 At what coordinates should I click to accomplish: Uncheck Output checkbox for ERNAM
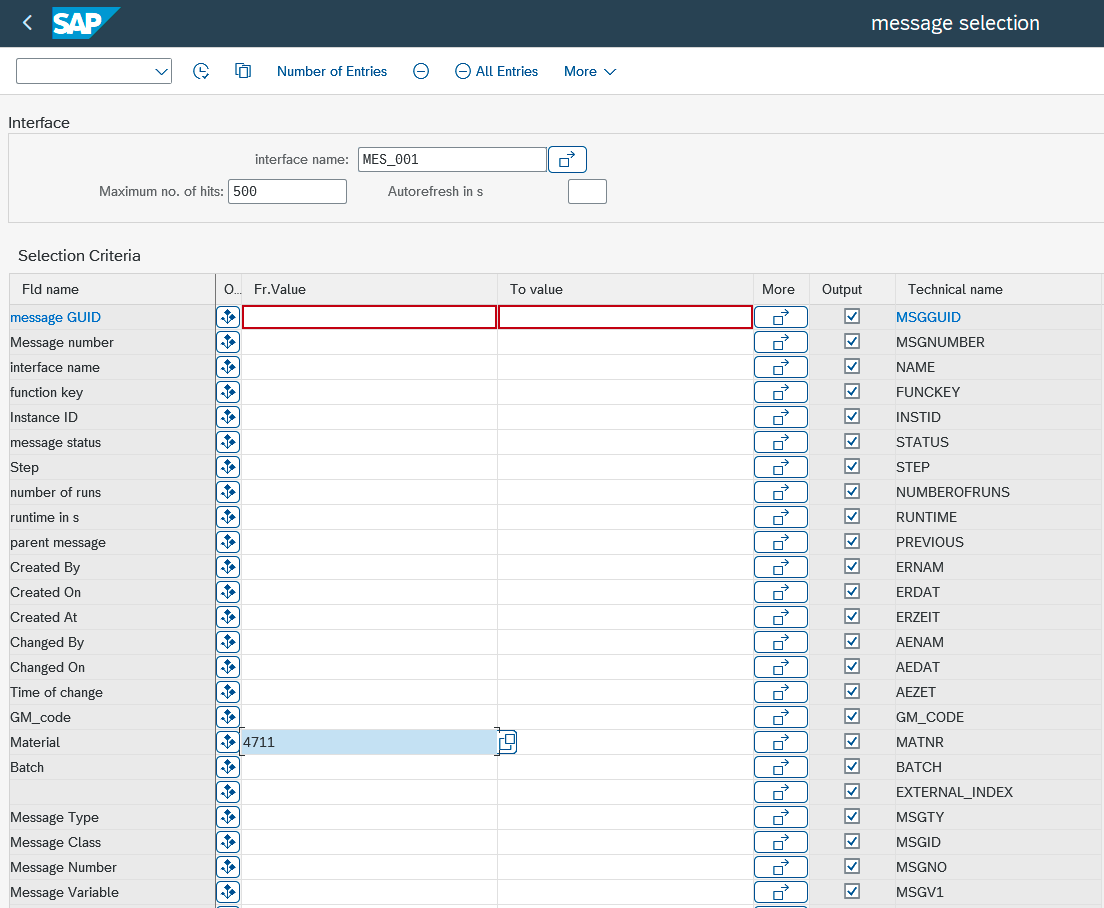click(x=852, y=566)
